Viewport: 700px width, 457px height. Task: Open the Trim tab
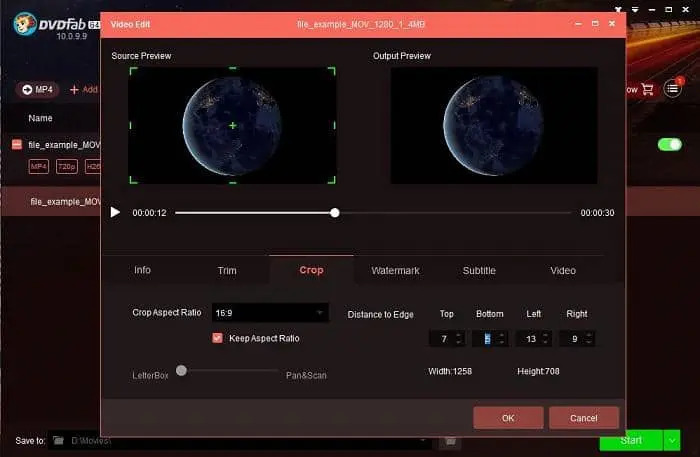point(227,270)
